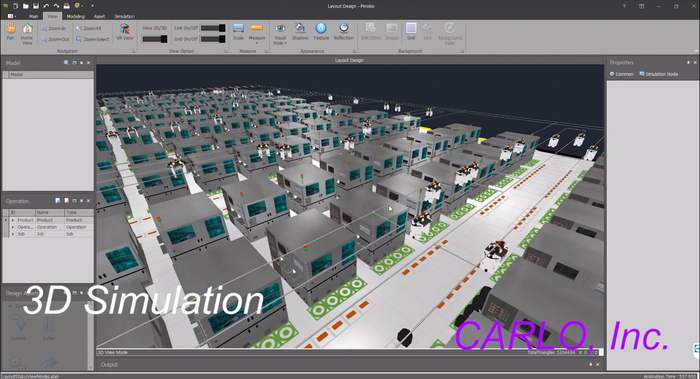Expand the Job row in Operation panel
700x379 pixels.
click(13, 234)
